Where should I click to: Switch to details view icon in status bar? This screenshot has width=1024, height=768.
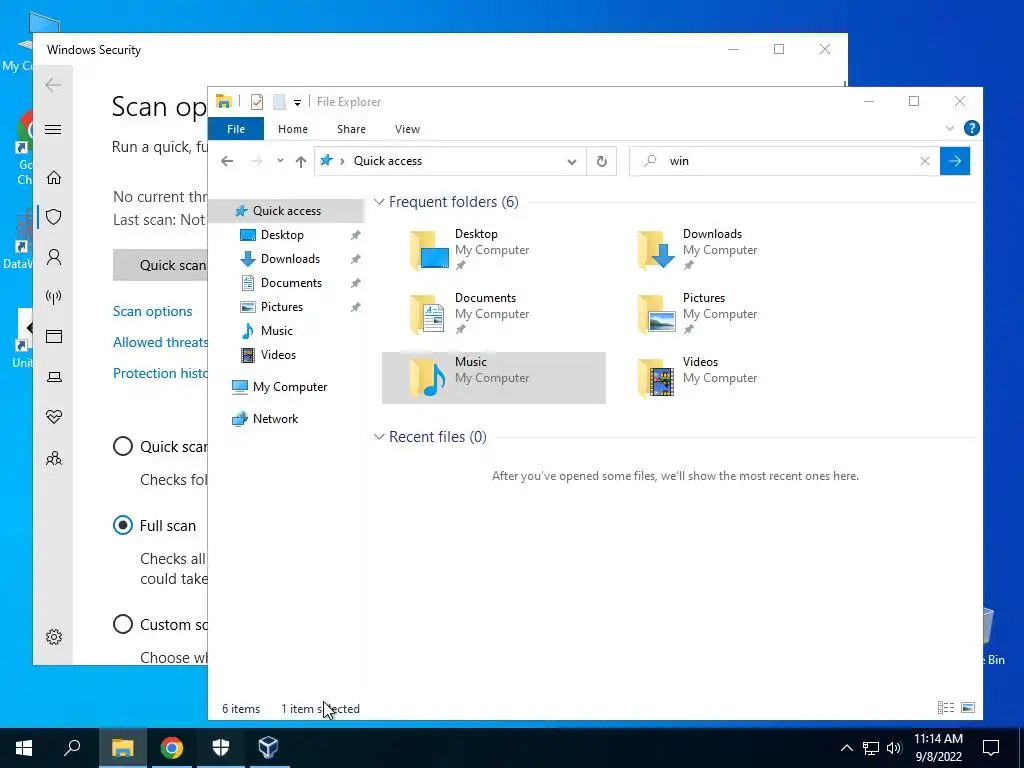coord(946,708)
